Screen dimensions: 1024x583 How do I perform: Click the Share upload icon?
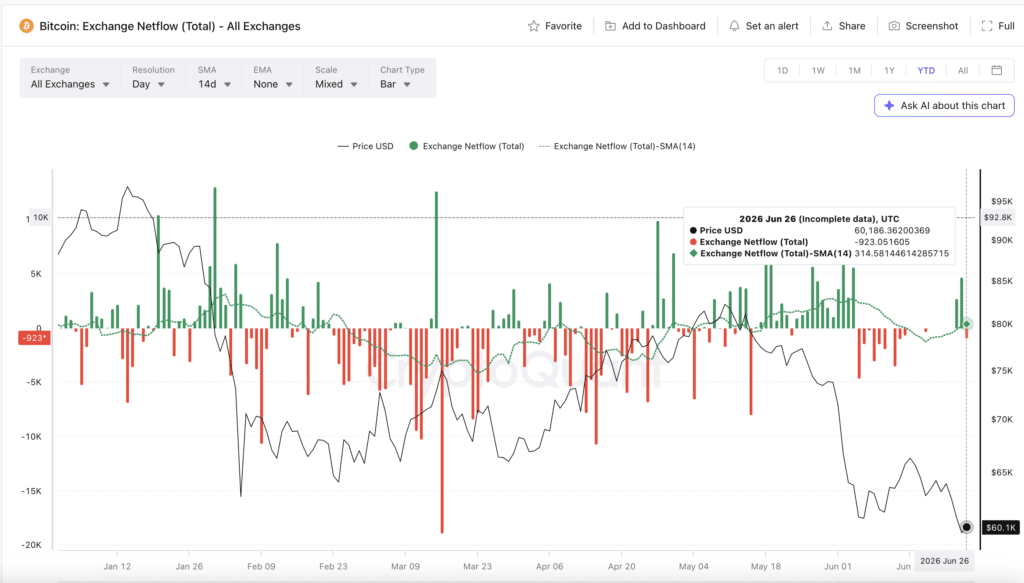pyautogui.click(x=827, y=26)
